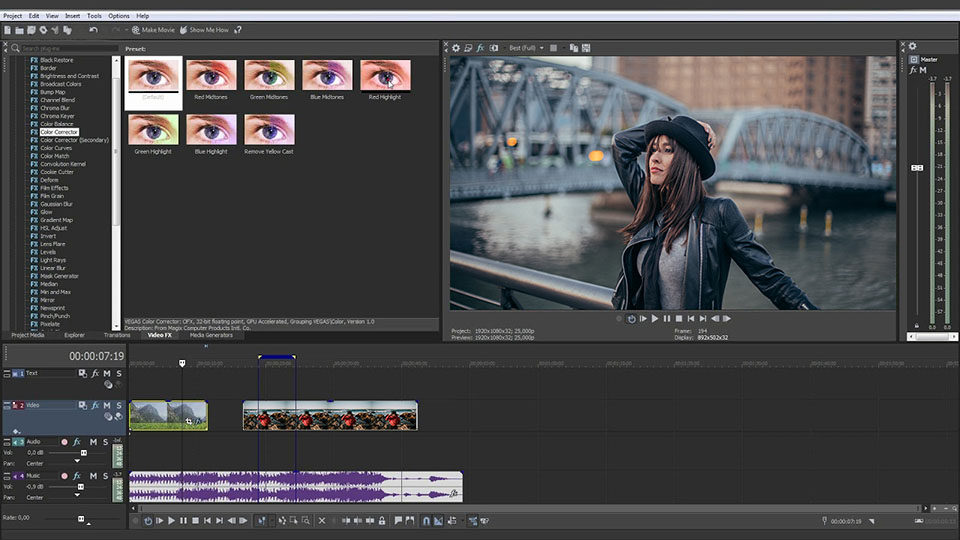Insert a marker using the marker icon
Screen dimensions: 960x540
click(398, 521)
